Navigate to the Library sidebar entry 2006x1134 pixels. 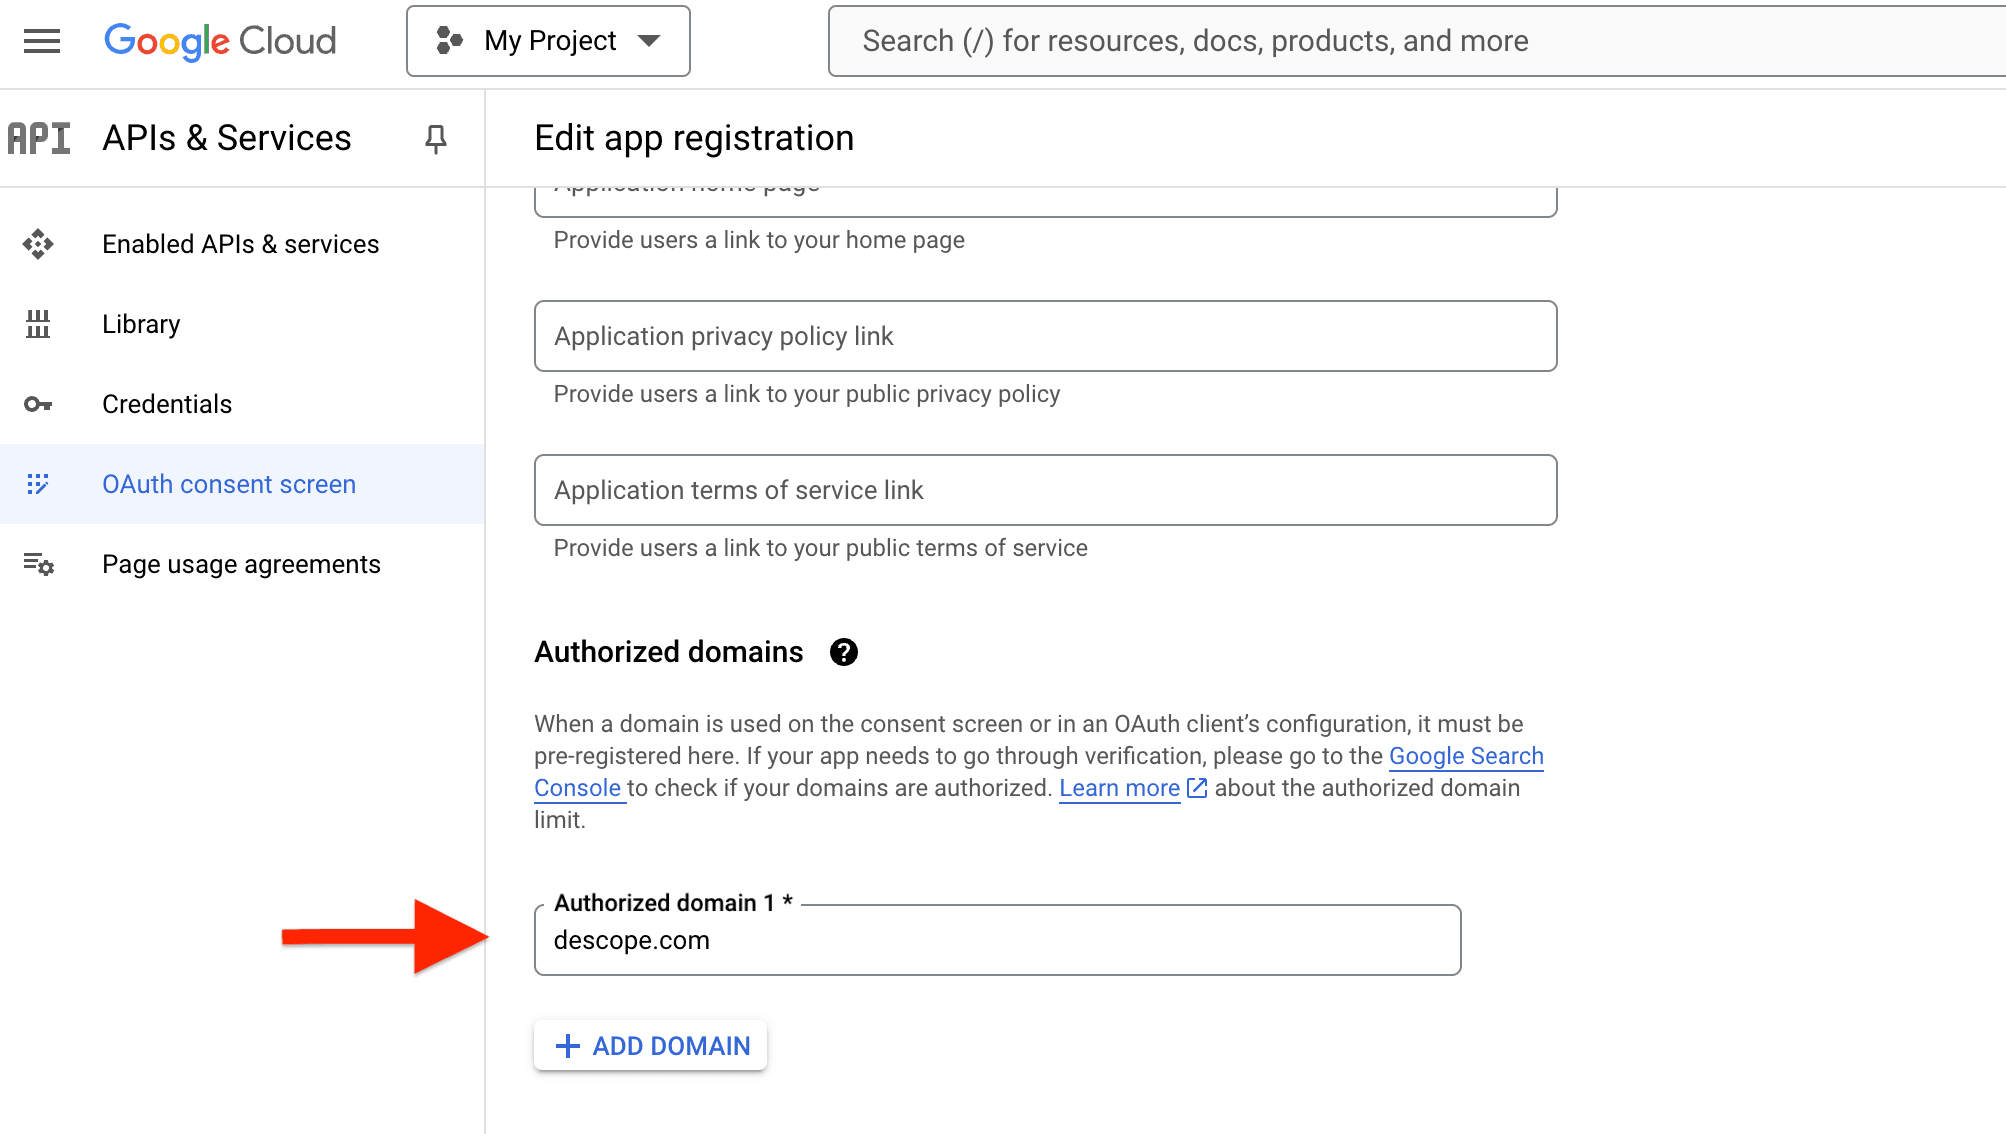pyautogui.click(x=140, y=323)
